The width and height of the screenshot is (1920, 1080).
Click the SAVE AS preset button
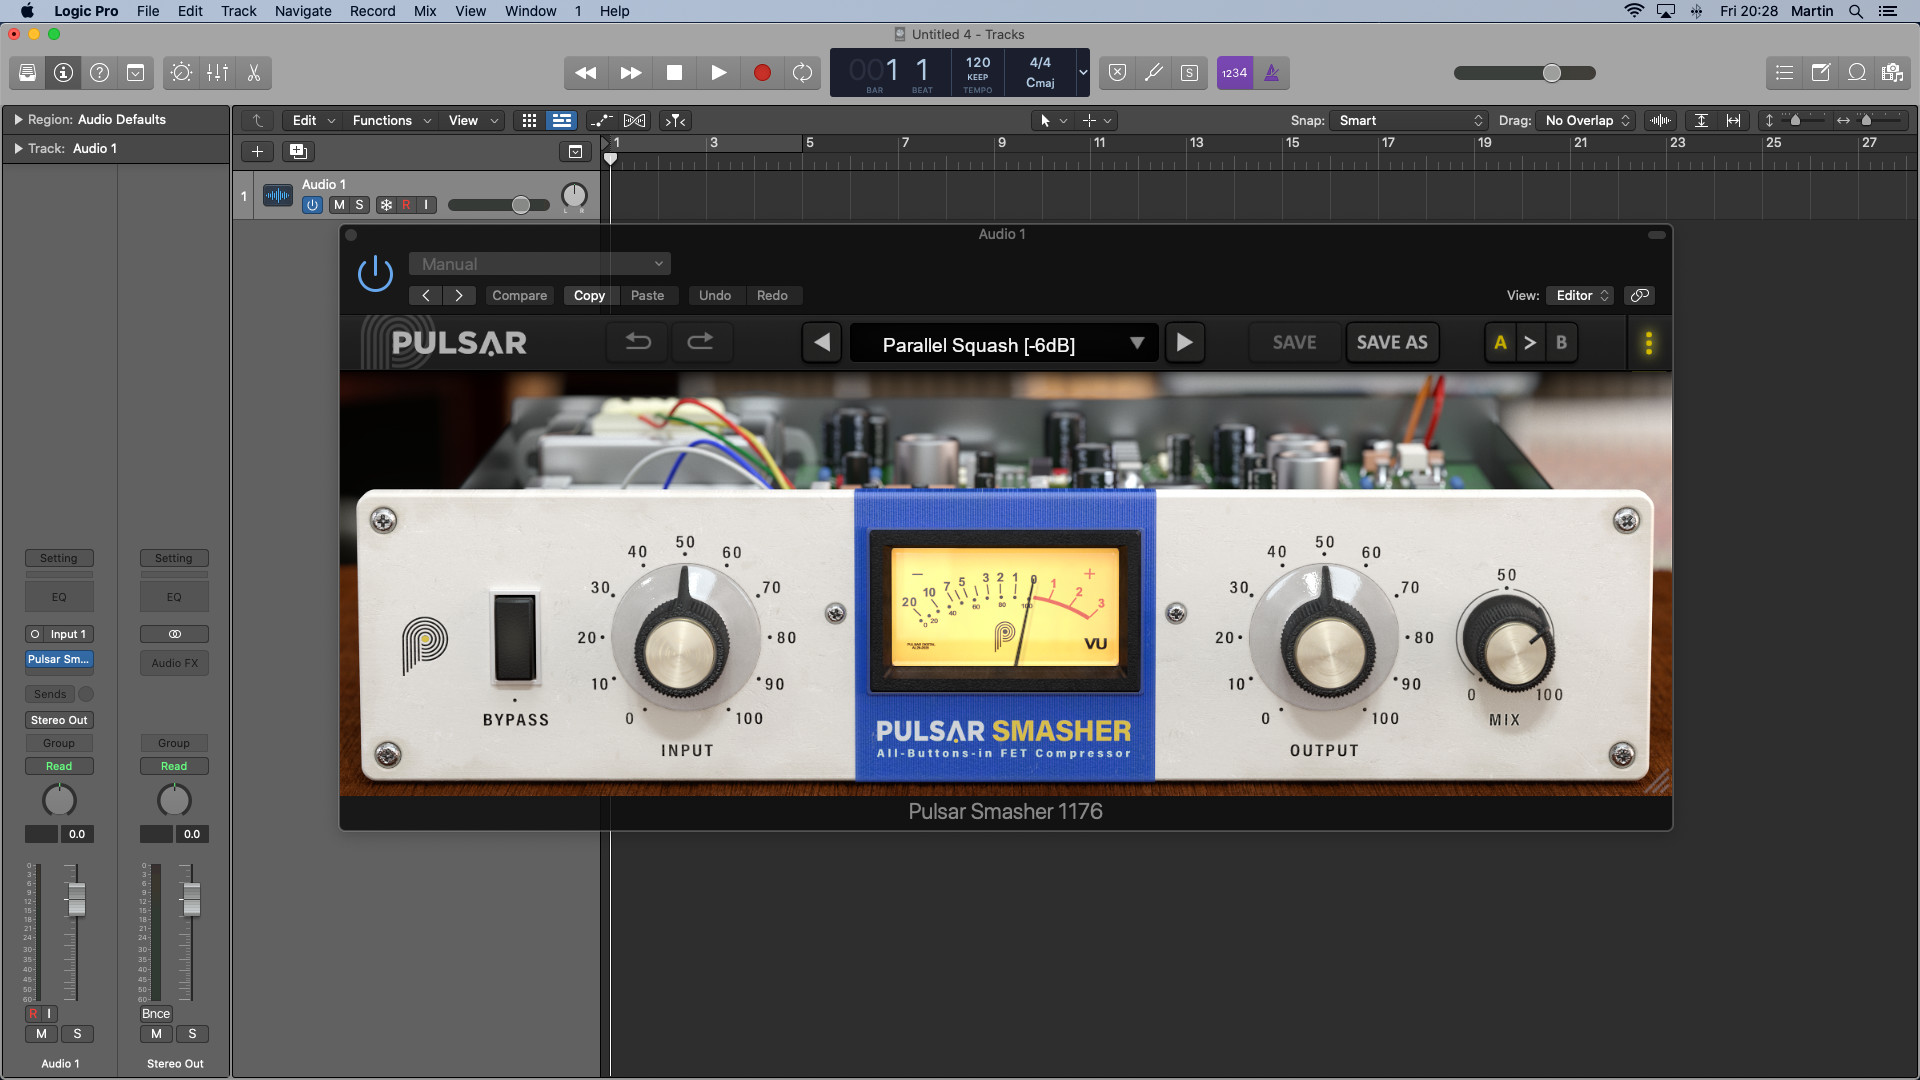(1392, 342)
